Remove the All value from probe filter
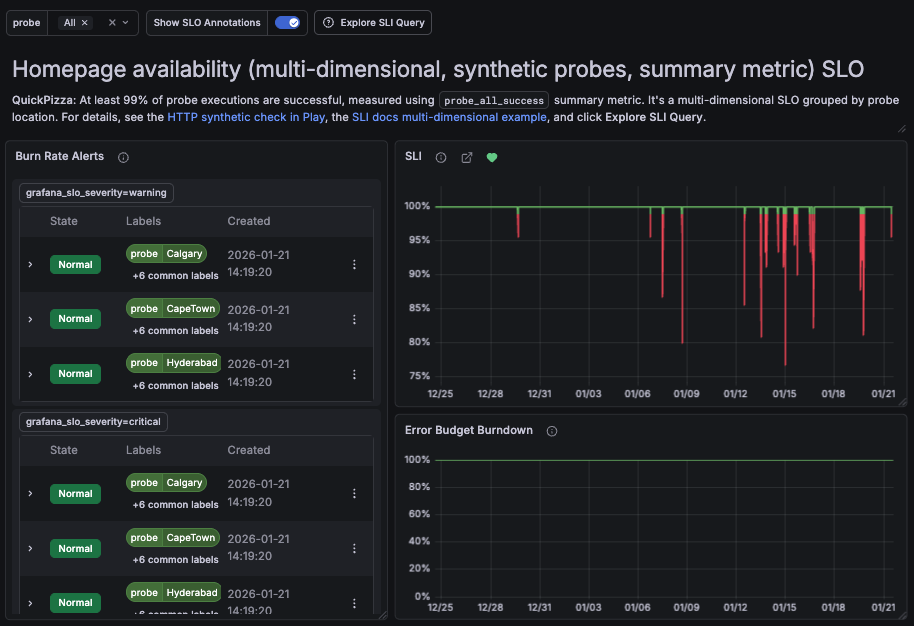Screen dimensions: 914x626 85,22
